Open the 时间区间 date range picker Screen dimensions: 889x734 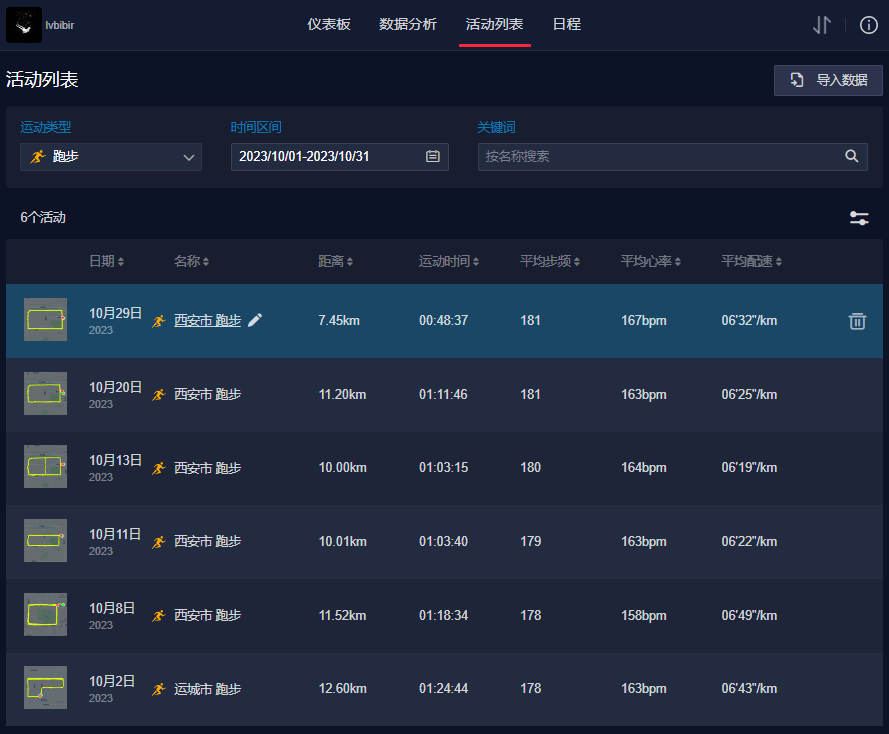tap(328, 157)
